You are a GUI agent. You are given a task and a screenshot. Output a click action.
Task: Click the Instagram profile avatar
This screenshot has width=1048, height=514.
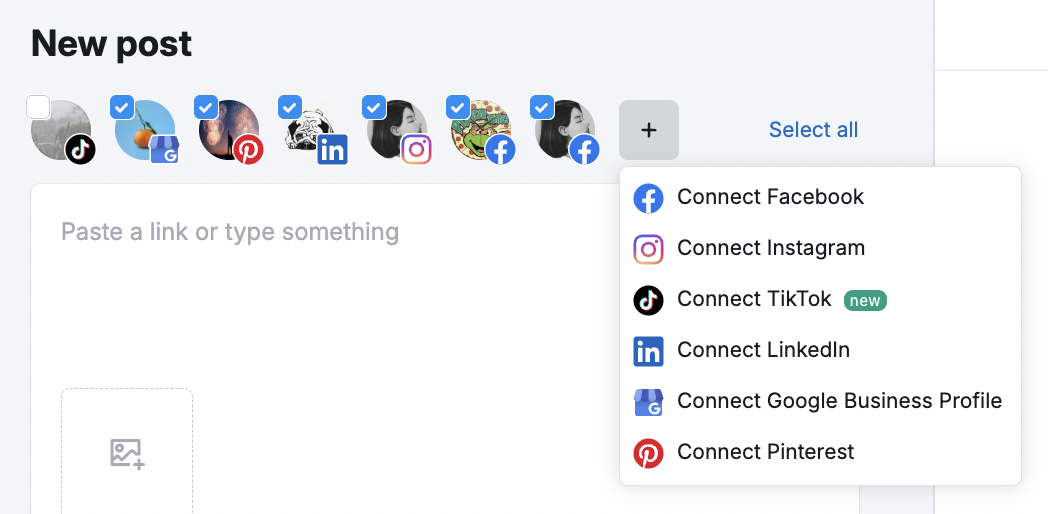point(394,130)
